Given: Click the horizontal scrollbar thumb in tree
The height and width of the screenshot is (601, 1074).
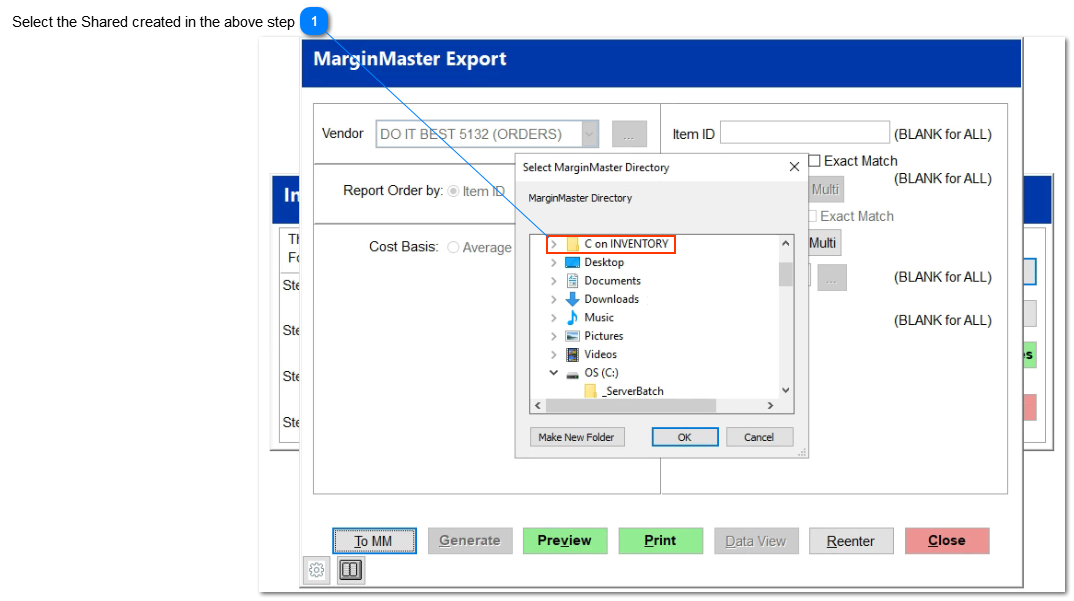Looking at the screenshot, I should (631, 406).
